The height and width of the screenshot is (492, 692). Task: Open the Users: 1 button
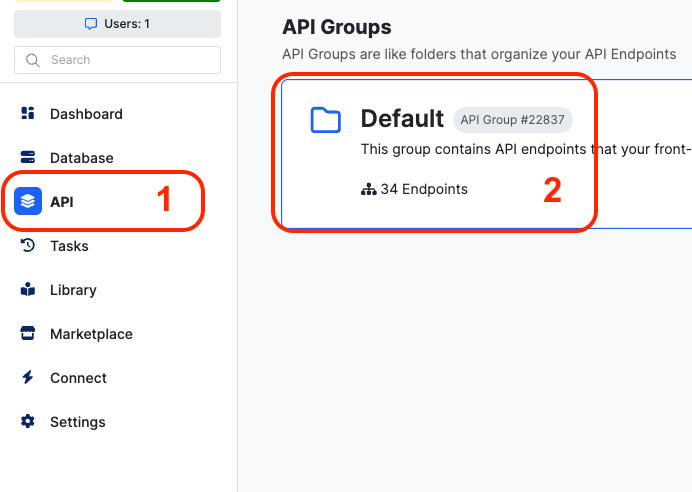[x=117, y=24]
